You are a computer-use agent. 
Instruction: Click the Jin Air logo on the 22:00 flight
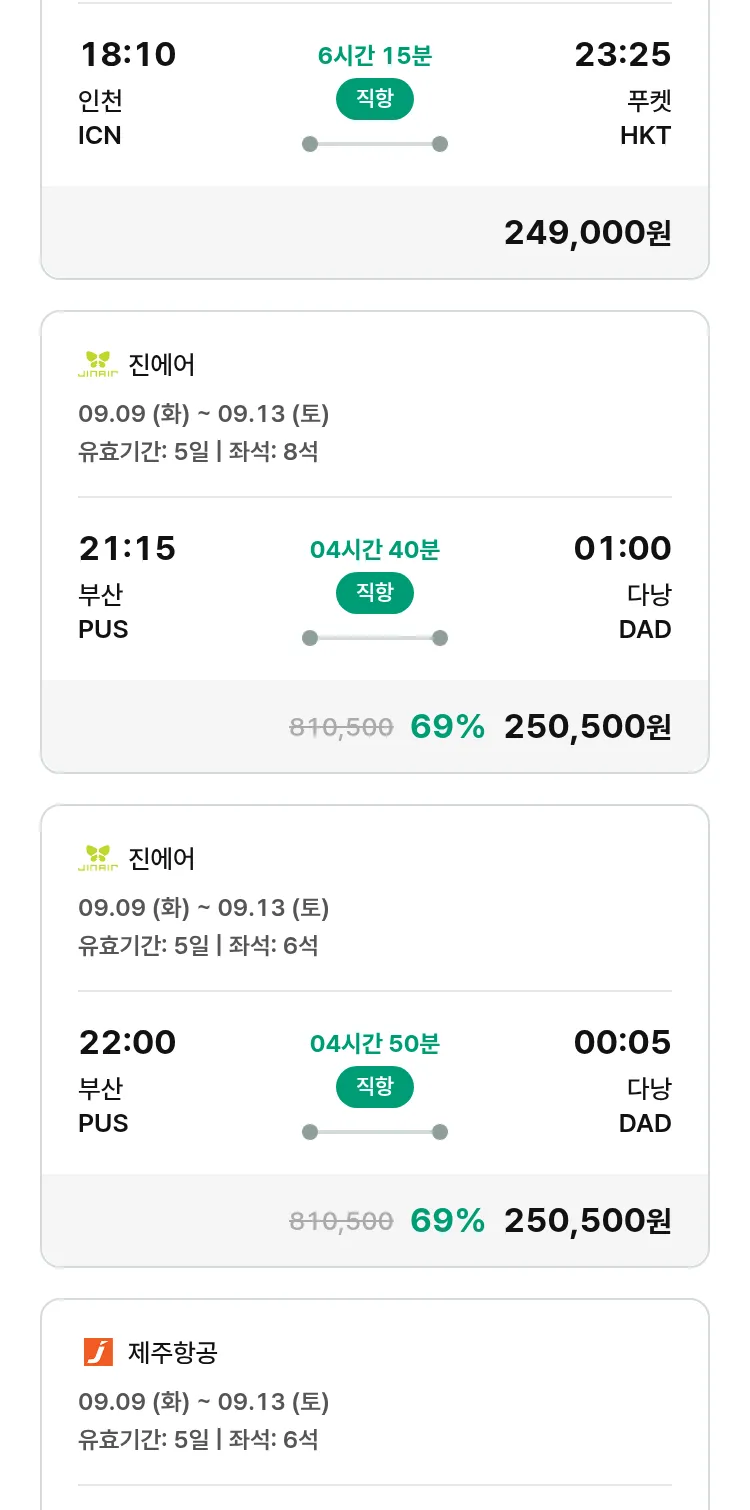[x=98, y=858]
